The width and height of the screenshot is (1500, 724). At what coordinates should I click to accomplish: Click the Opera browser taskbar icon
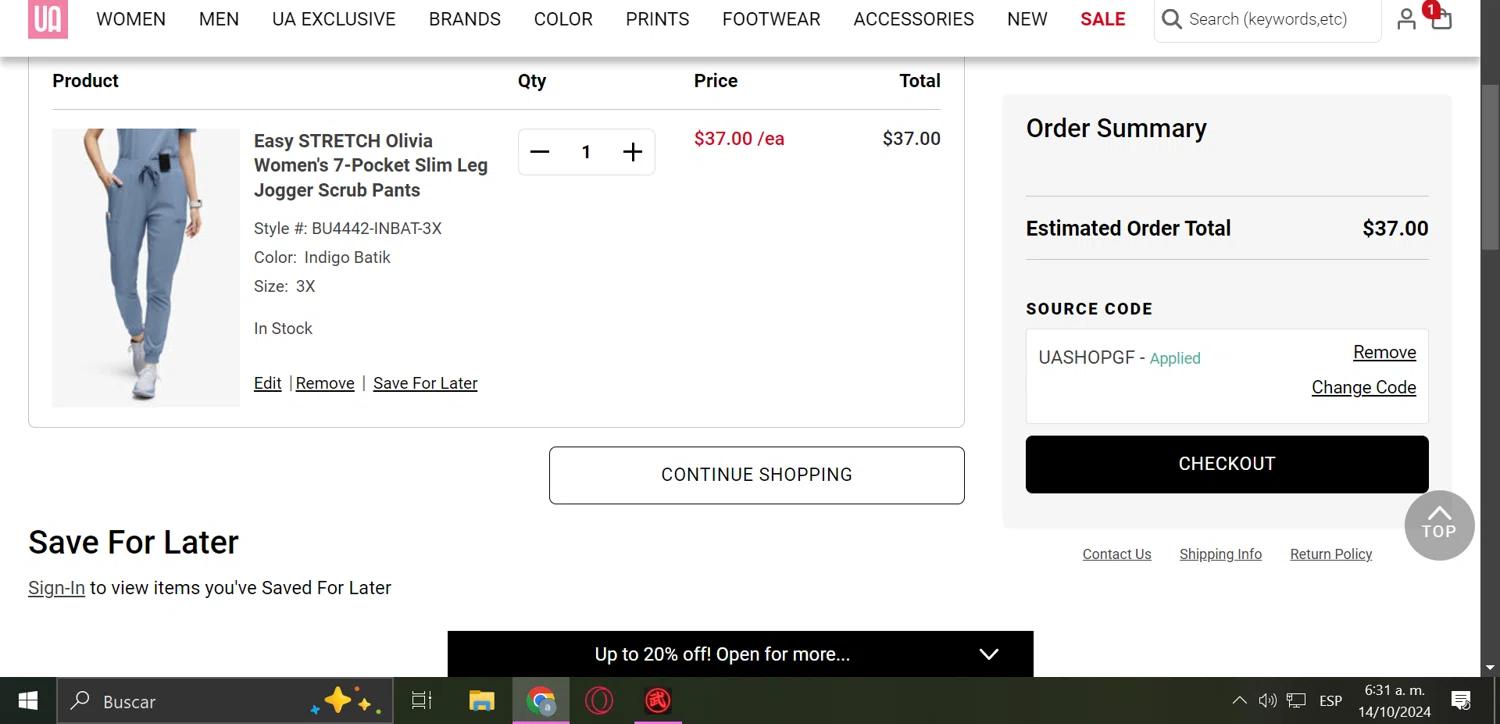pos(599,701)
